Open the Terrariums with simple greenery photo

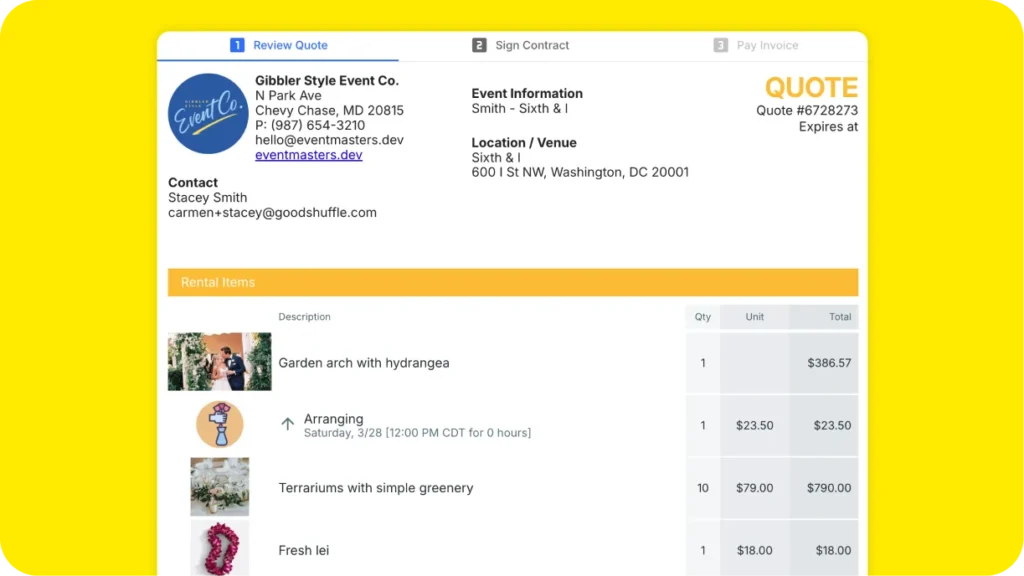point(219,487)
